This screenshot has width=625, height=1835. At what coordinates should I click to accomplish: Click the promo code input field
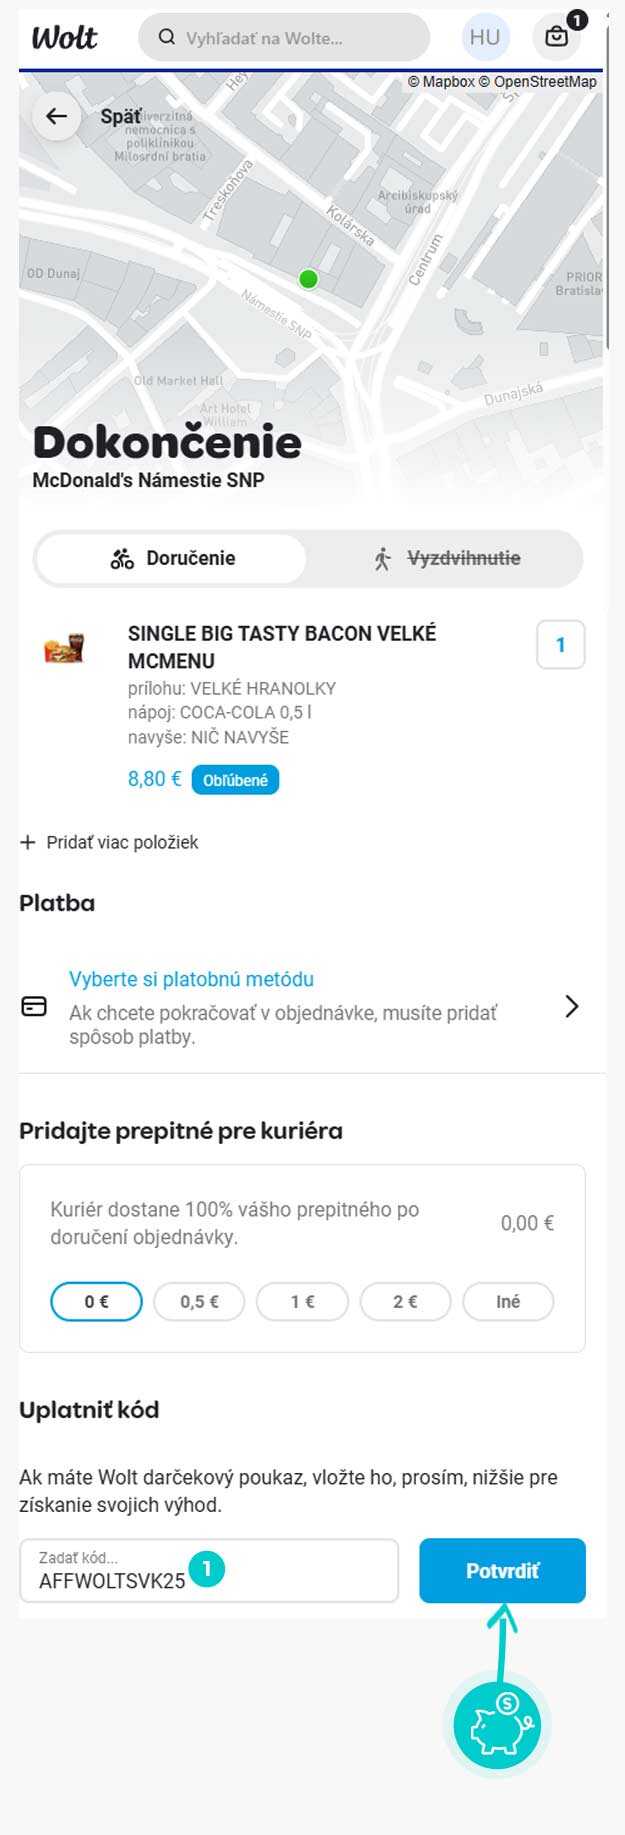click(209, 1570)
